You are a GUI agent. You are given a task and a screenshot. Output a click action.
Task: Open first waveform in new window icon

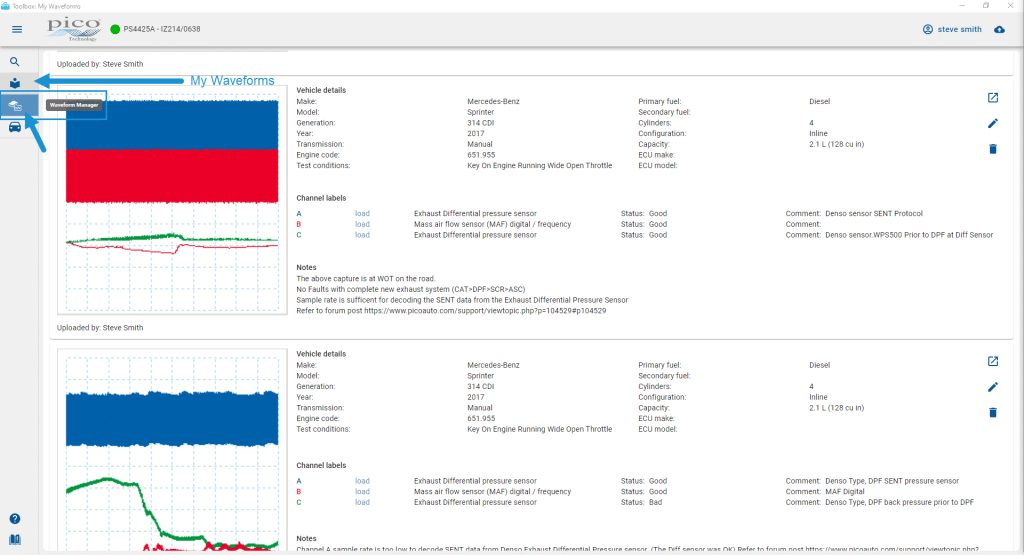[993, 98]
